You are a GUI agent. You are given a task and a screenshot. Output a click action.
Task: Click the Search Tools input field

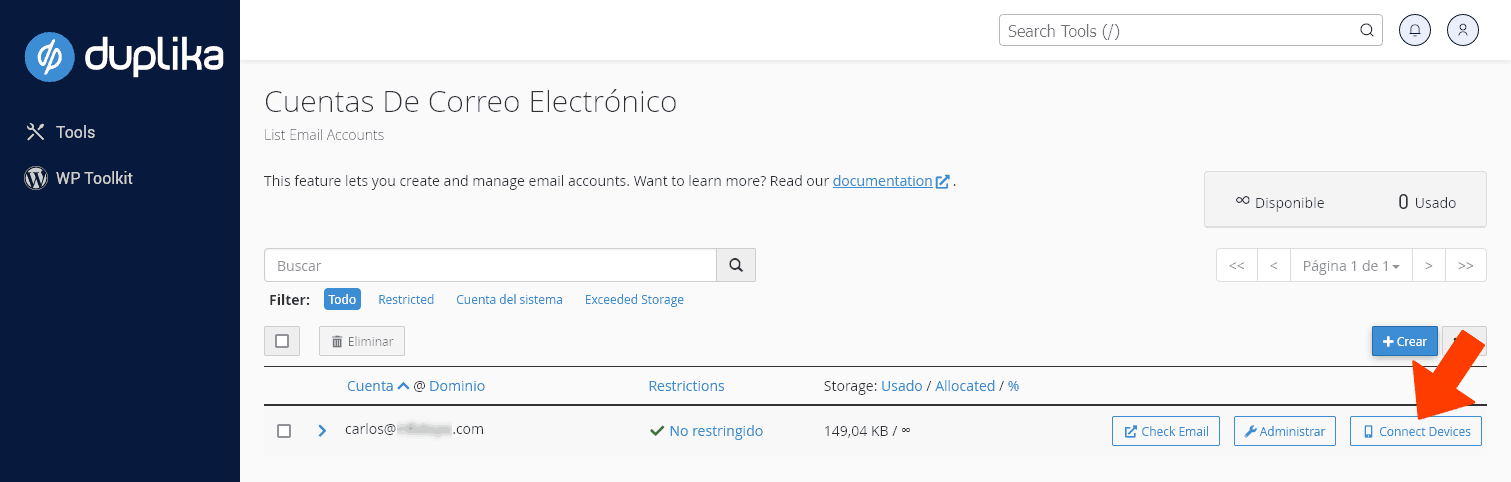click(x=1180, y=31)
